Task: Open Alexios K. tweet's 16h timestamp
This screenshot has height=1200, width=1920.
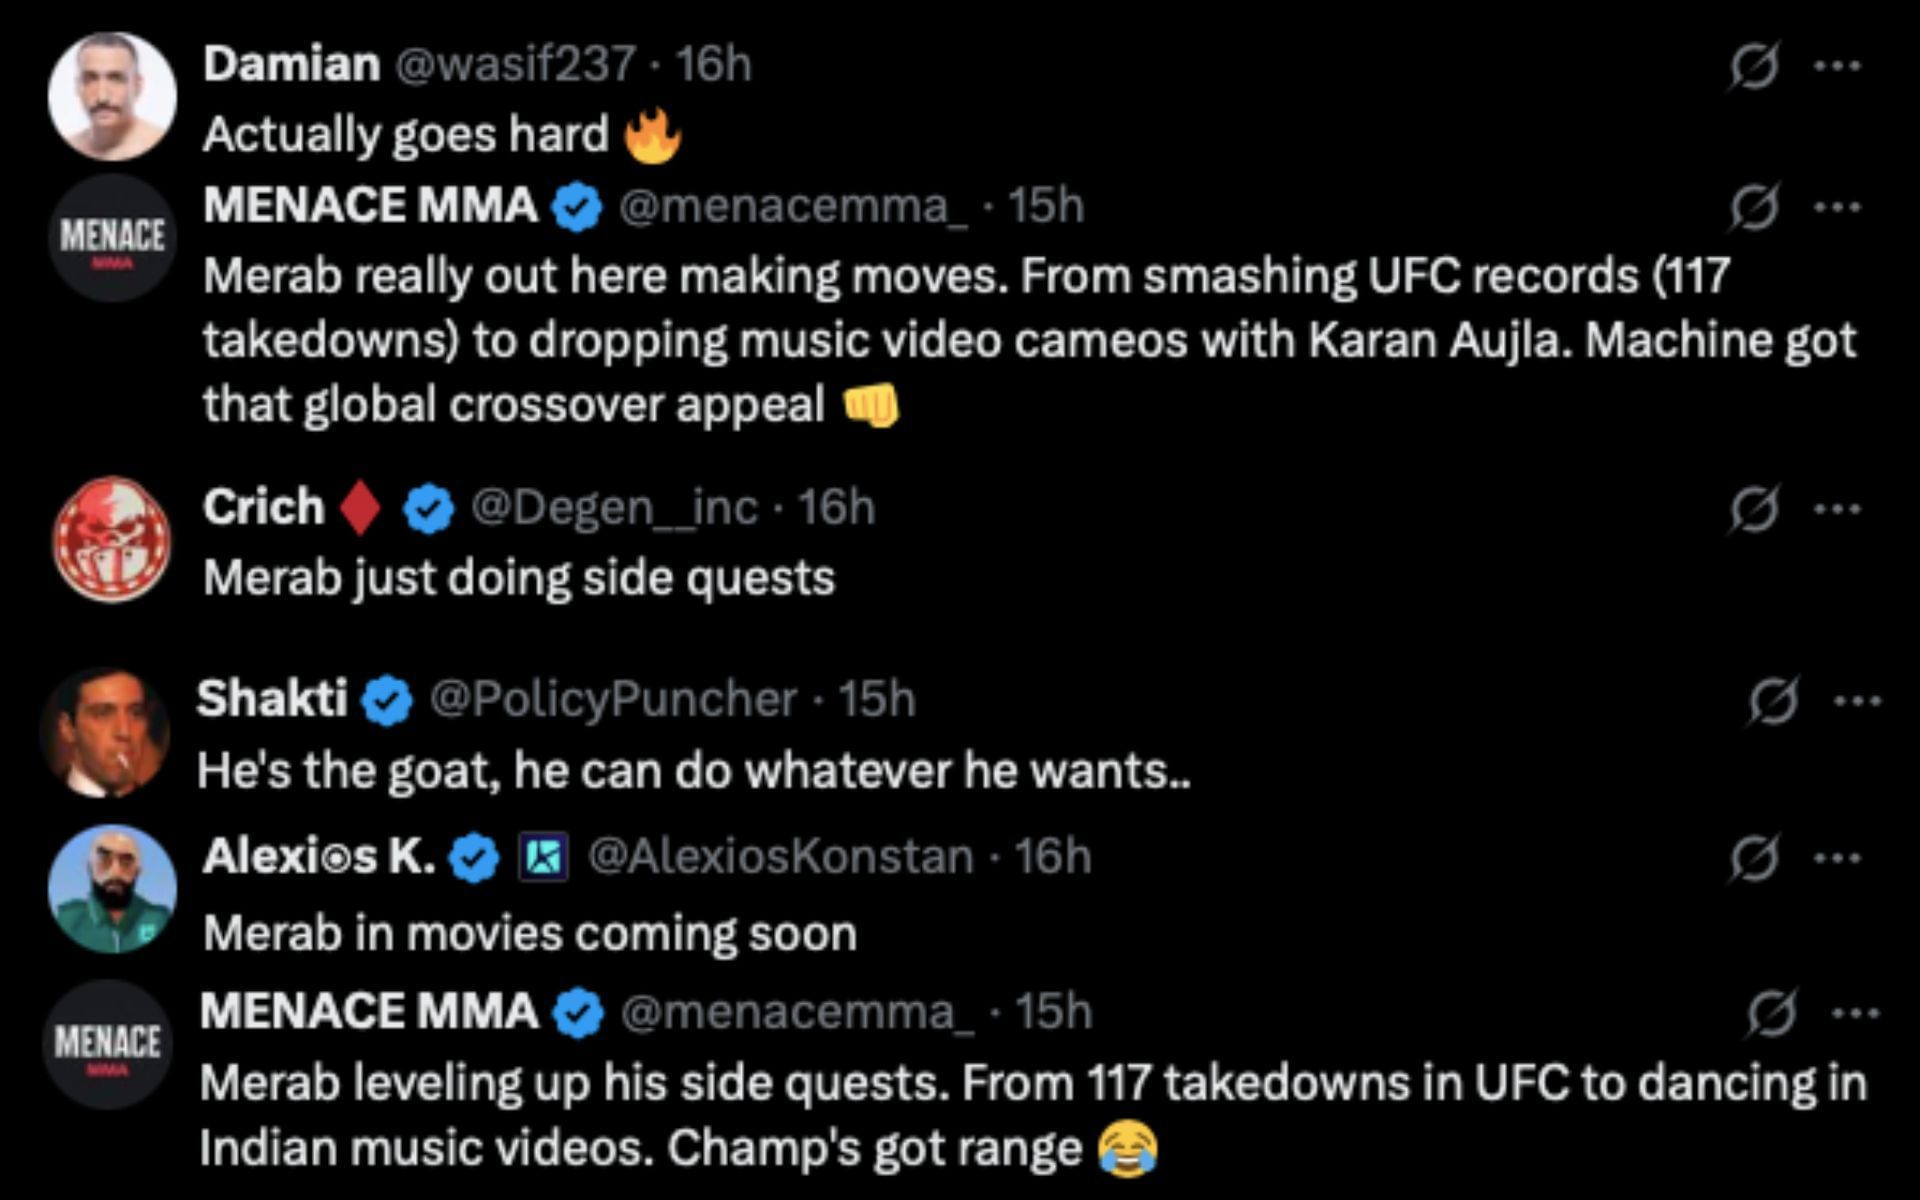Action: click(1052, 857)
